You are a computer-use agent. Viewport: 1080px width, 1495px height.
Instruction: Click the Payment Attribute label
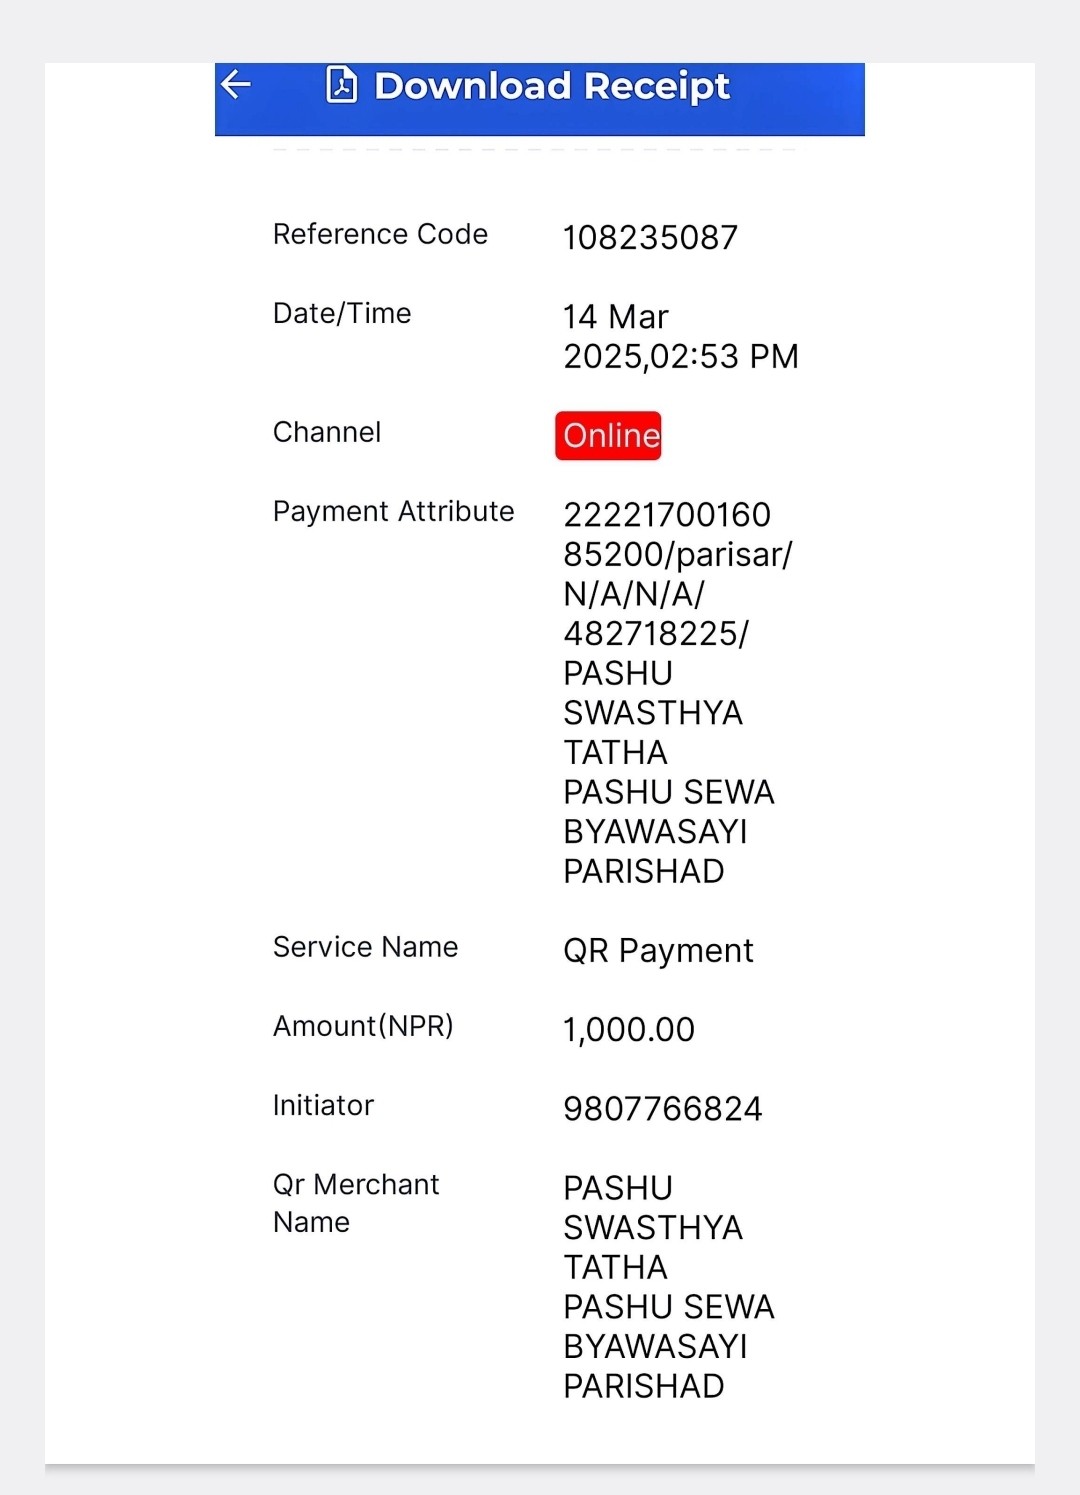point(394,511)
